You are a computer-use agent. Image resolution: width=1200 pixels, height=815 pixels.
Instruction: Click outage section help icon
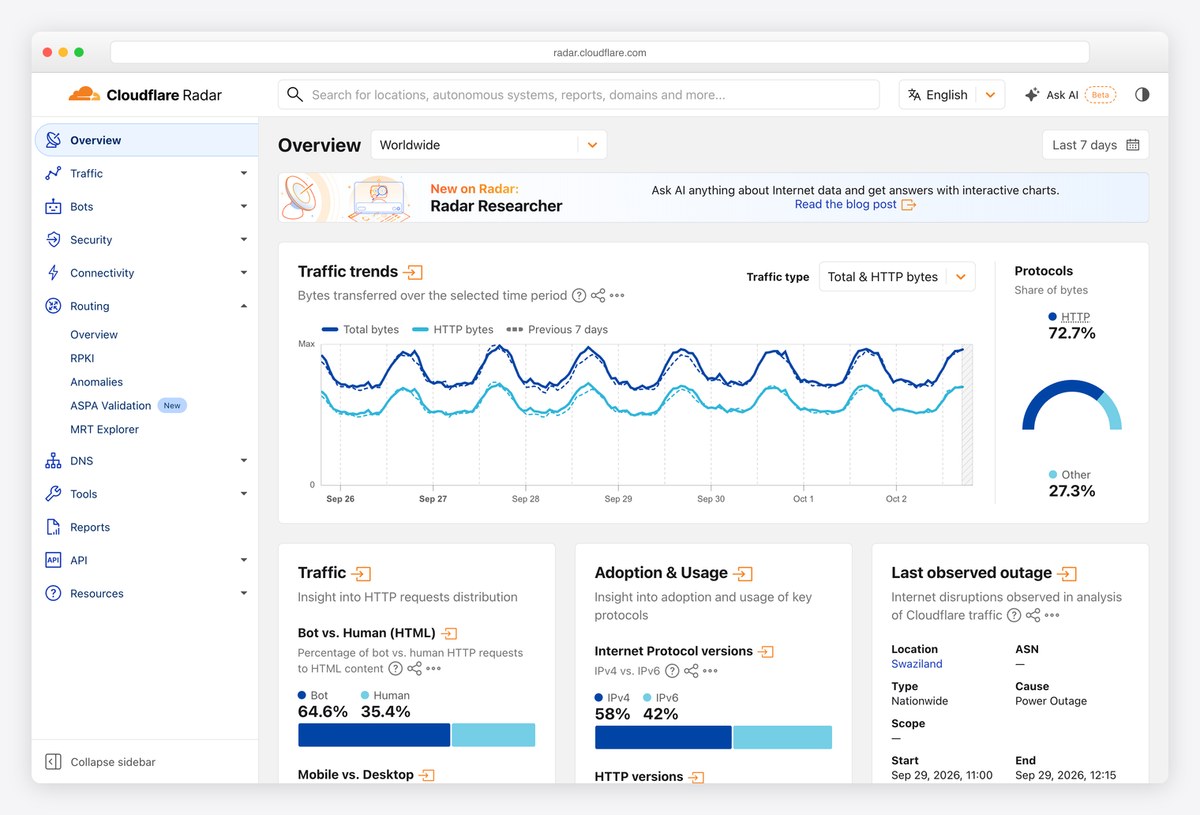pos(1014,616)
